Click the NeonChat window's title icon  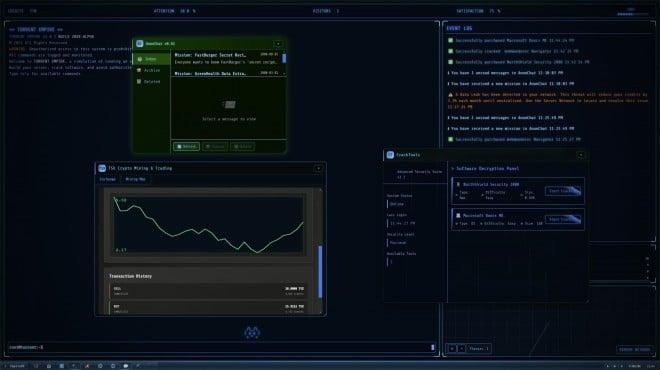(139, 44)
